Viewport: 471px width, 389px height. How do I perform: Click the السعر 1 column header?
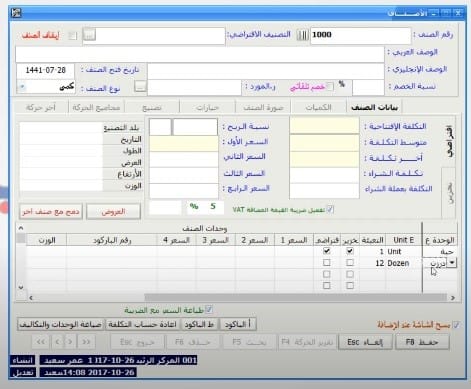coord(294,240)
